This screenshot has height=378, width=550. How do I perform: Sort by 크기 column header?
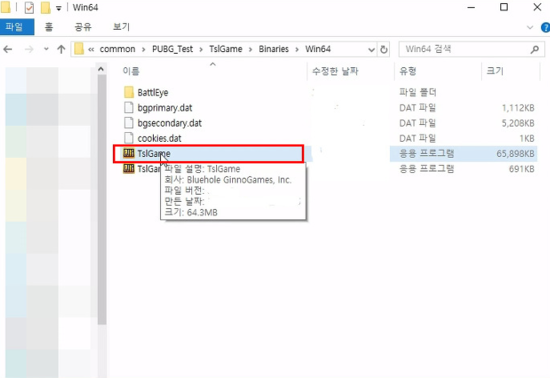[495, 71]
